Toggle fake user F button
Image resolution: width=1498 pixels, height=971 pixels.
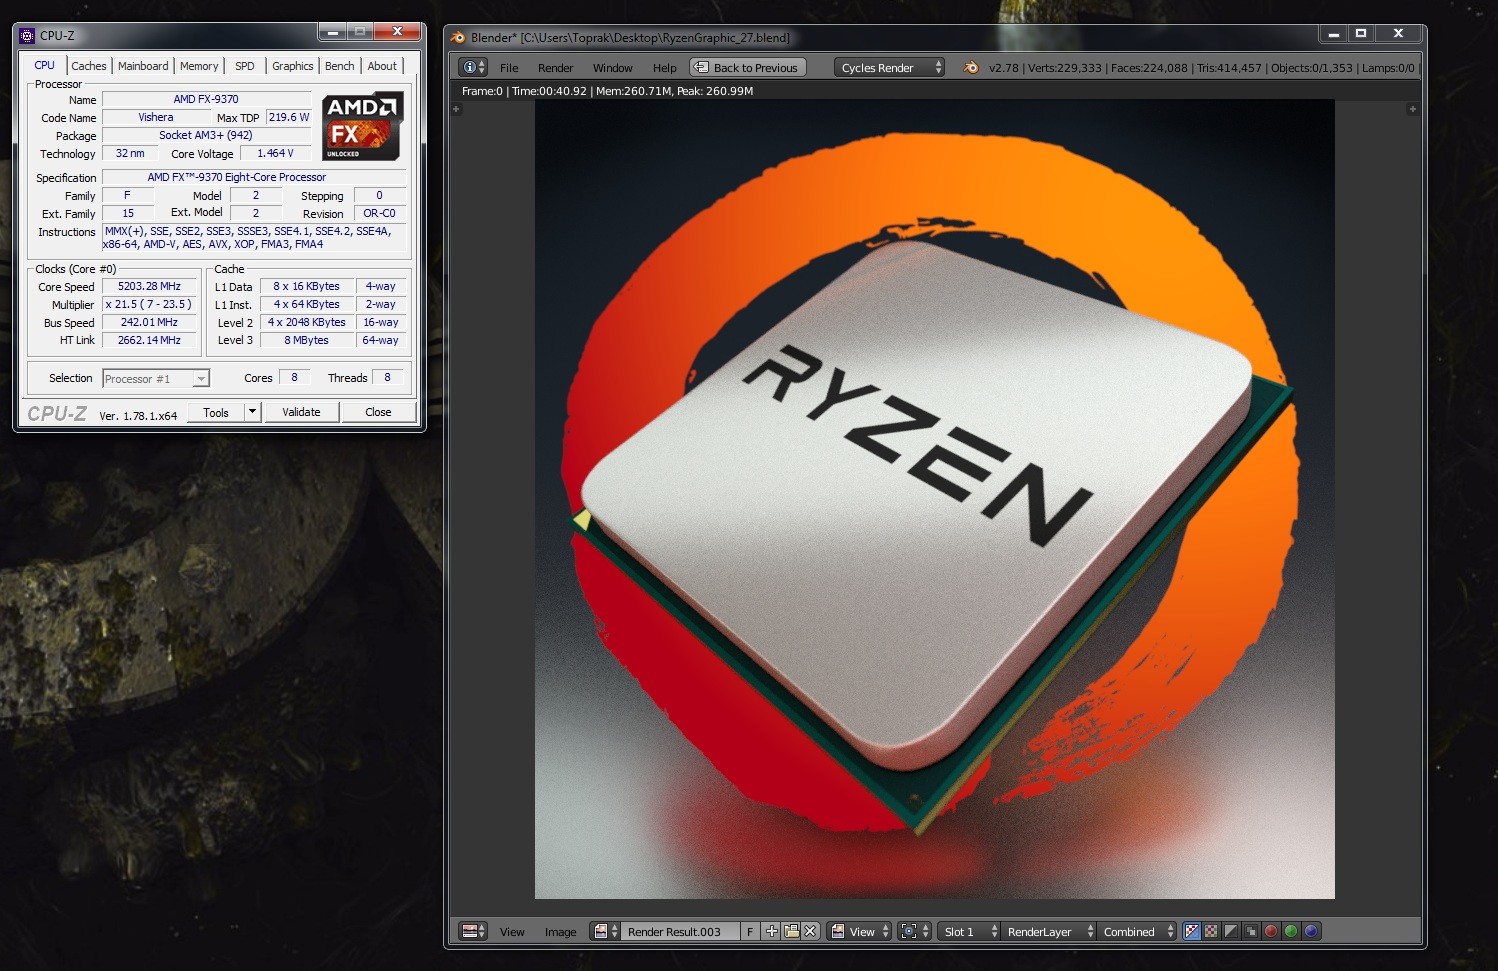pyautogui.click(x=750, y=931)
